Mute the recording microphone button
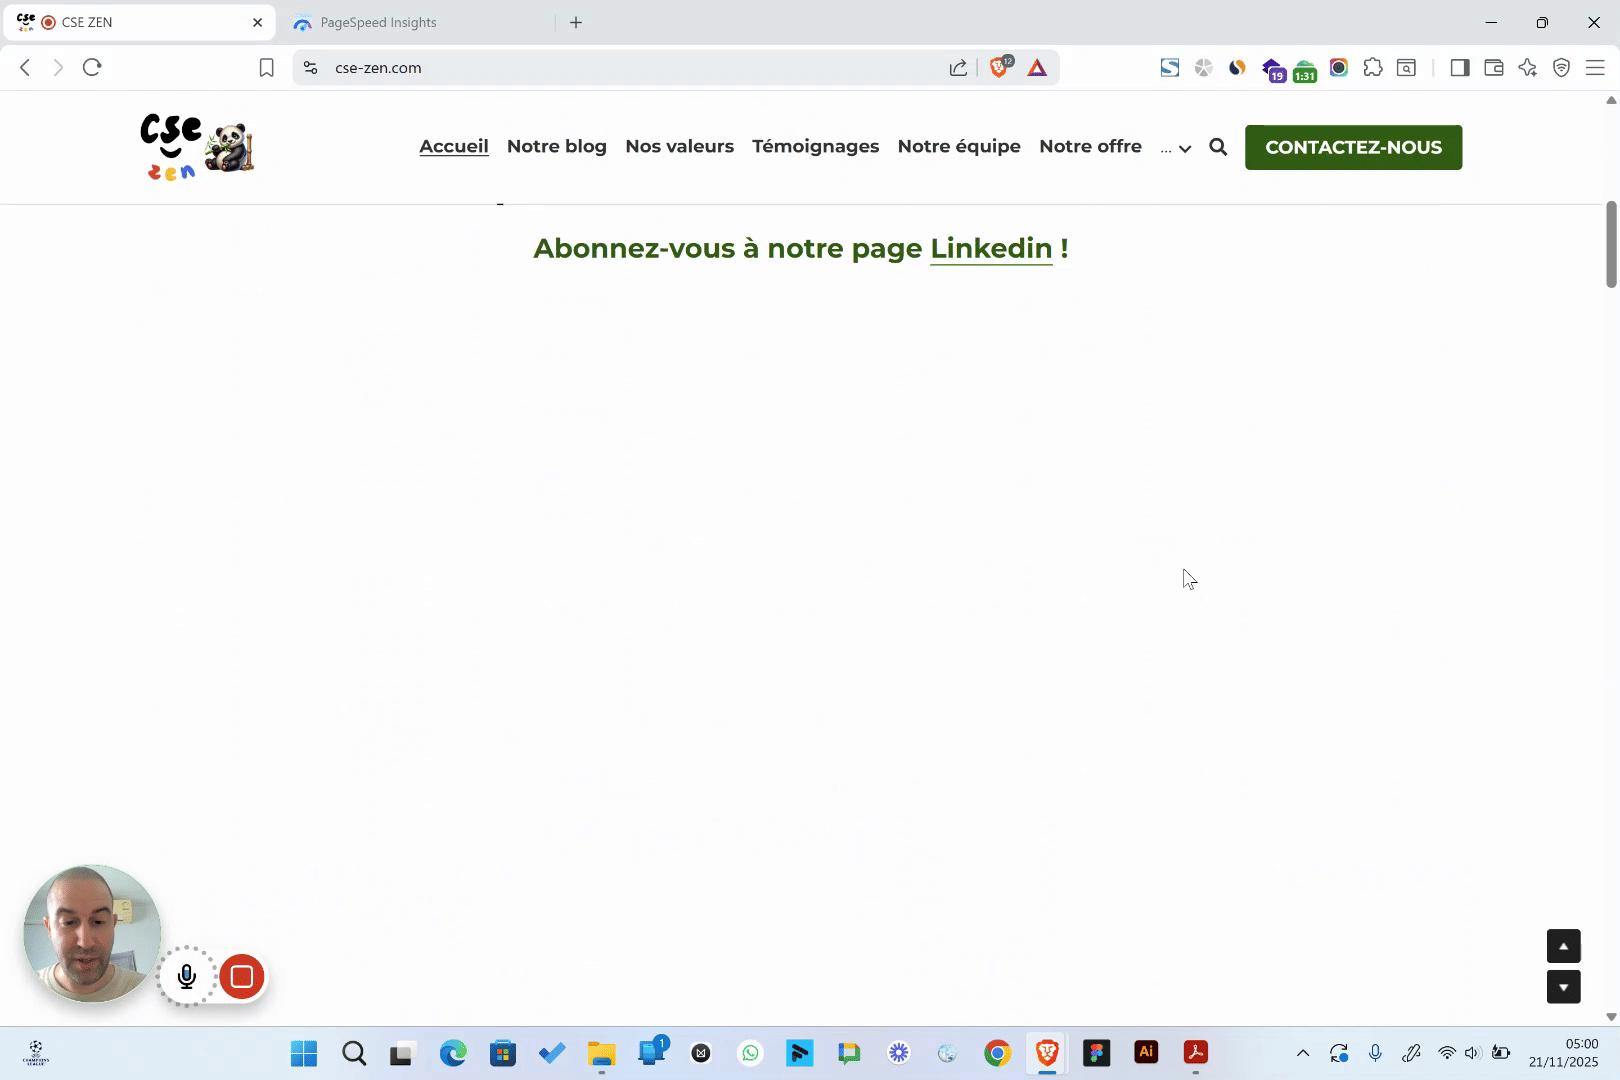 187,976
